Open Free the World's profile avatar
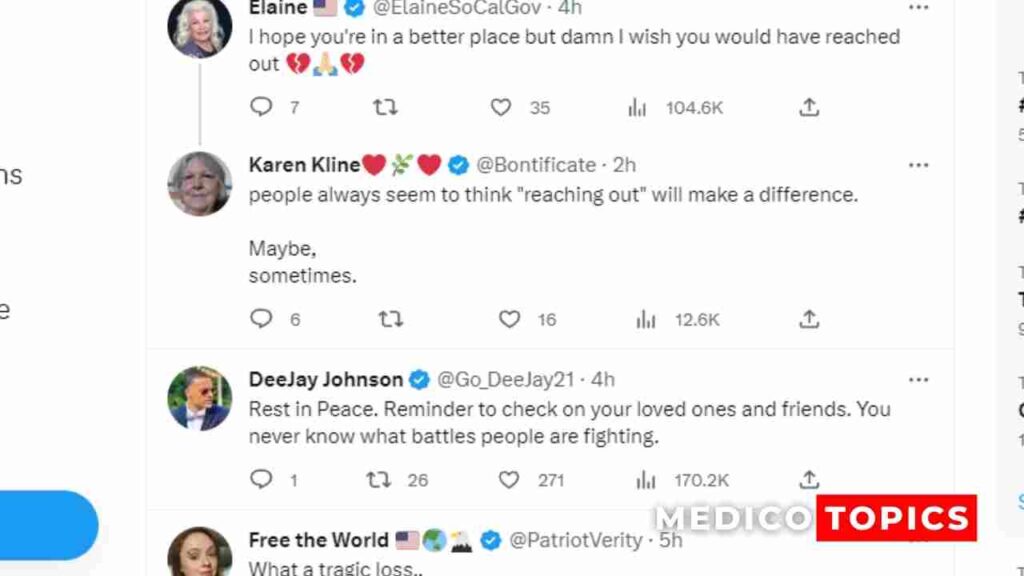1024x576 pixels. point(200,552)
